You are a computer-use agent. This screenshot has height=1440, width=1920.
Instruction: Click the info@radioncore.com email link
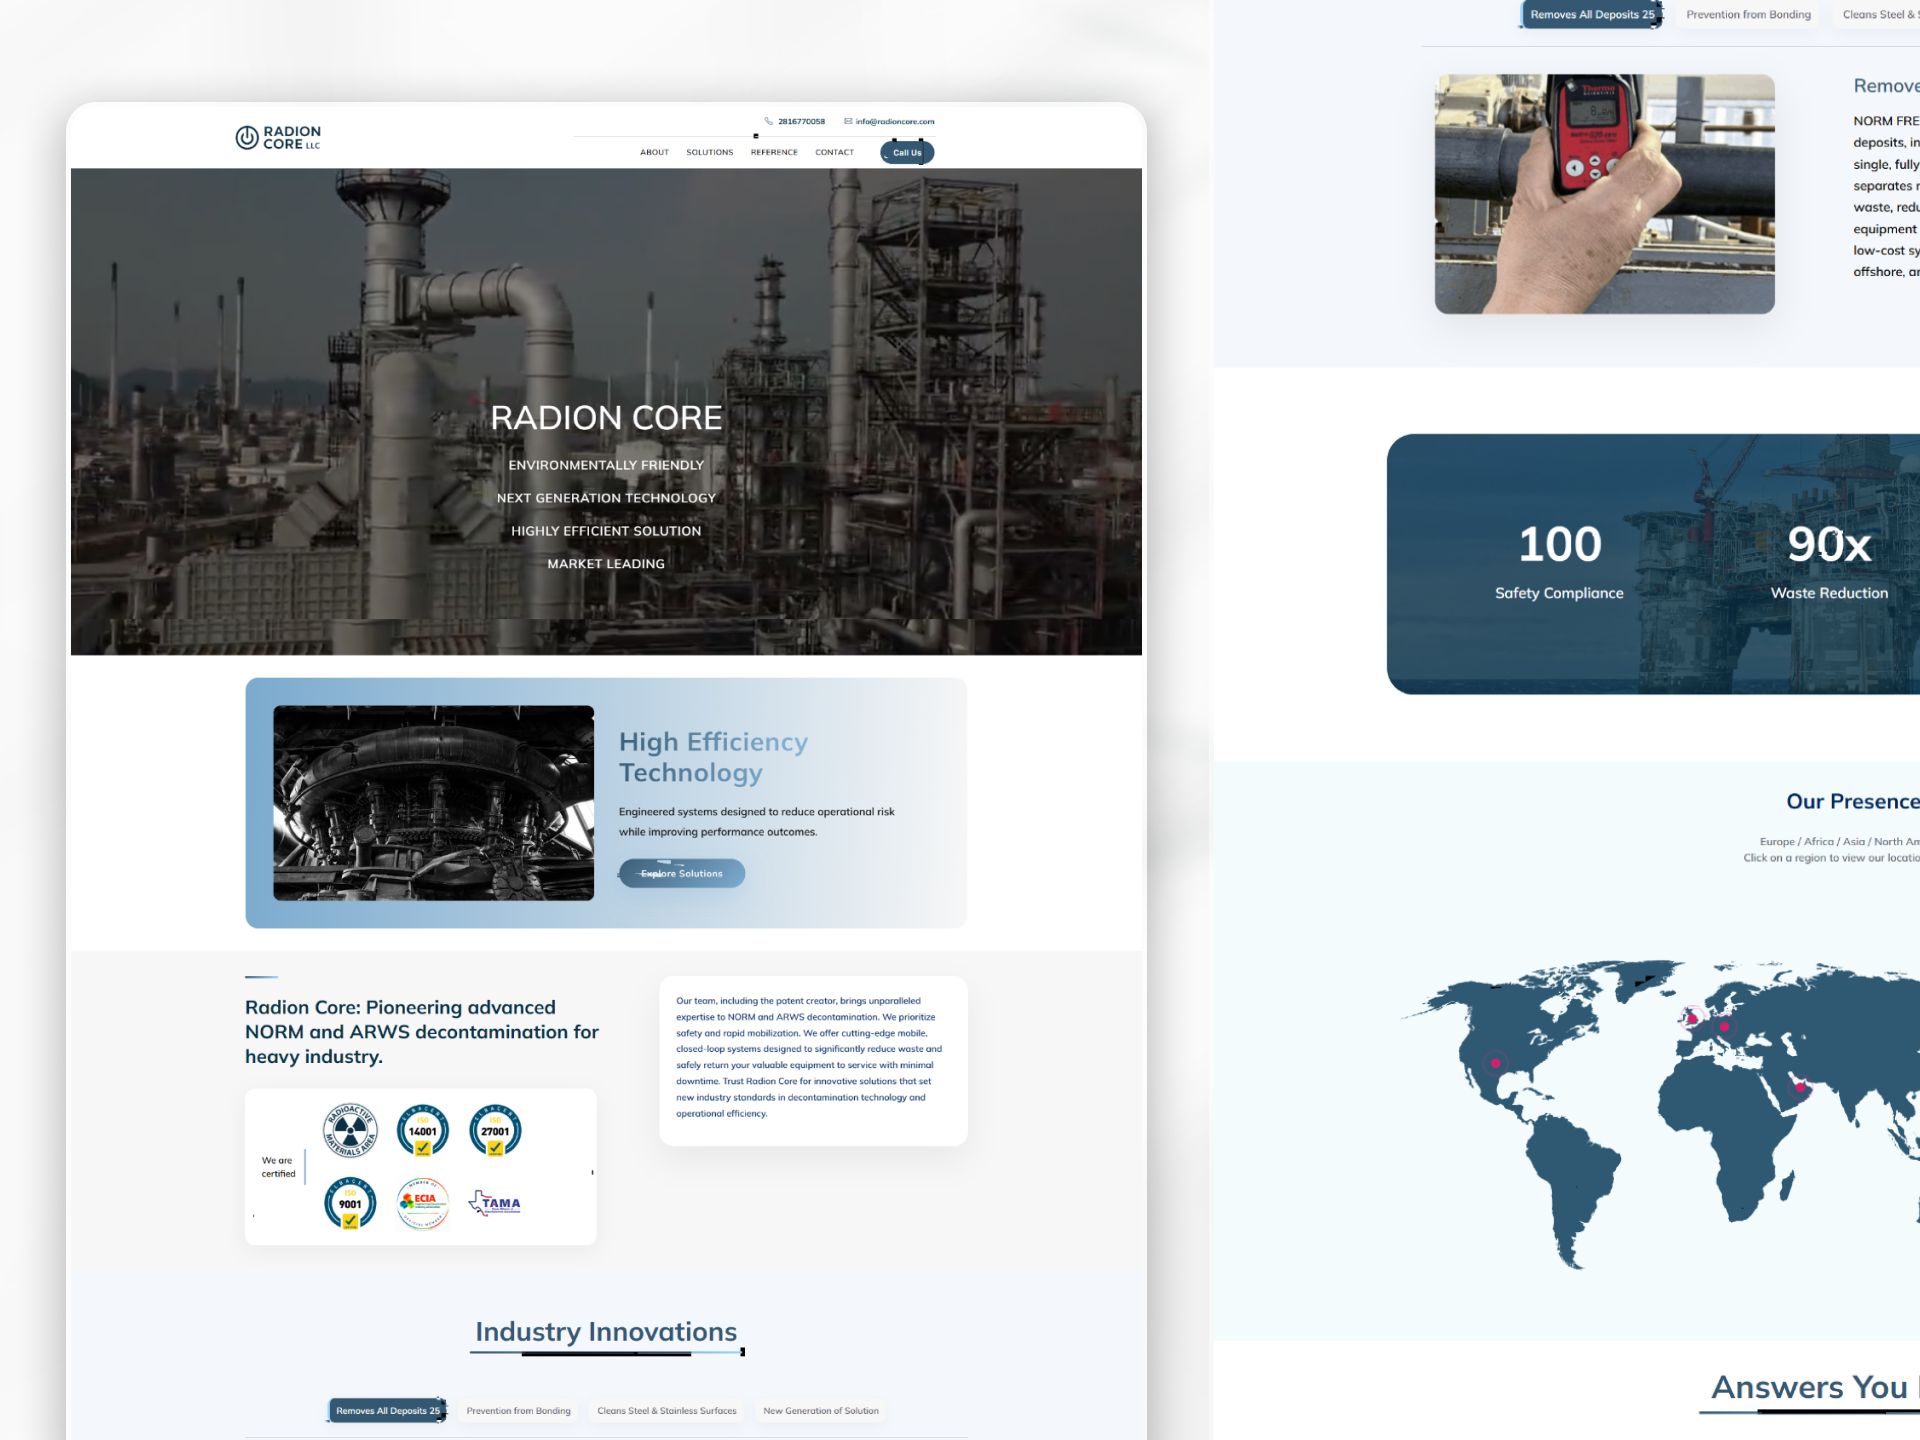895,121
